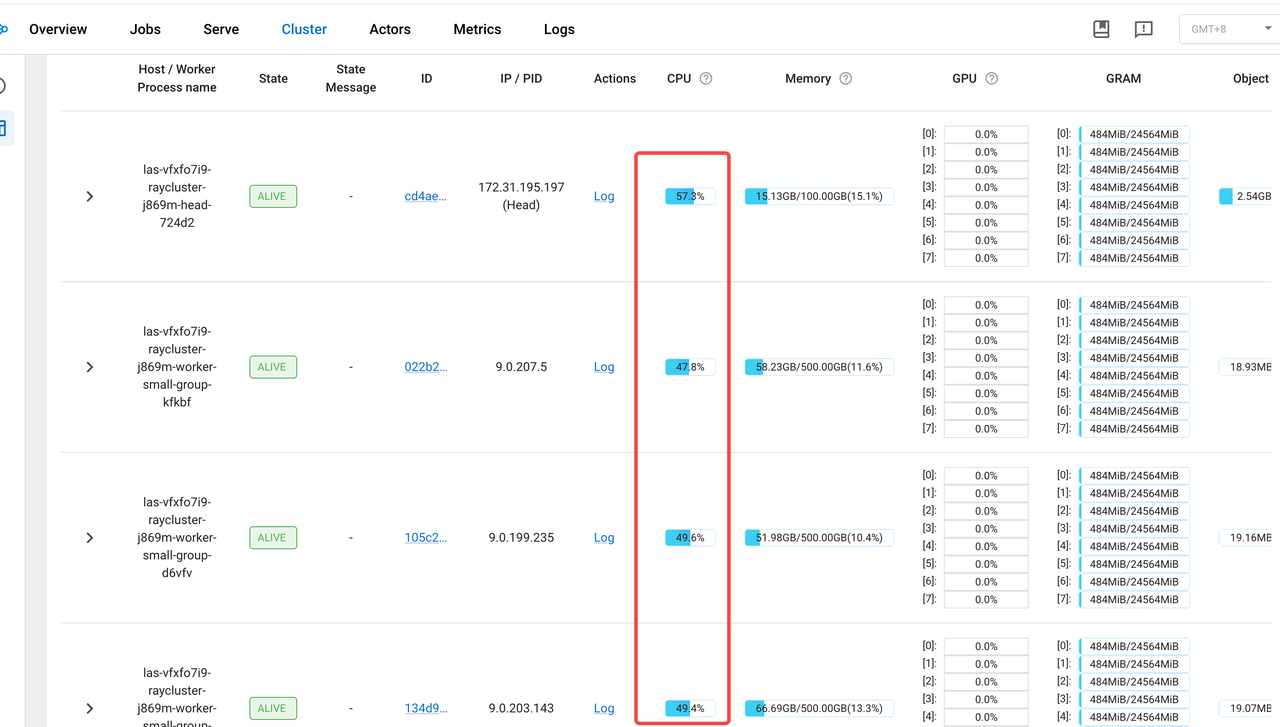Click the 49.6% CPU usage bar
This screenshot has height=727, width=1280.
(690, 538)
